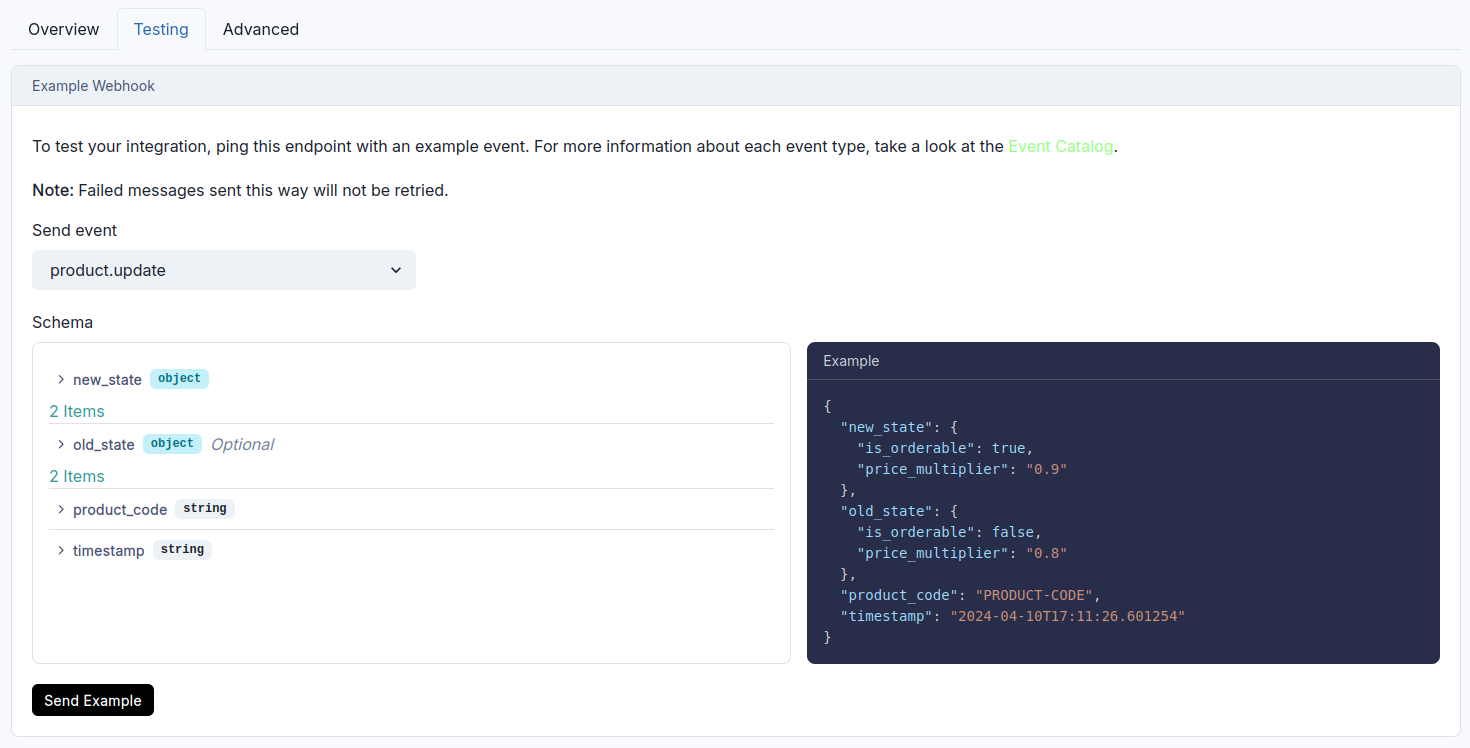Switch to the Overview tab

(64, 29)
